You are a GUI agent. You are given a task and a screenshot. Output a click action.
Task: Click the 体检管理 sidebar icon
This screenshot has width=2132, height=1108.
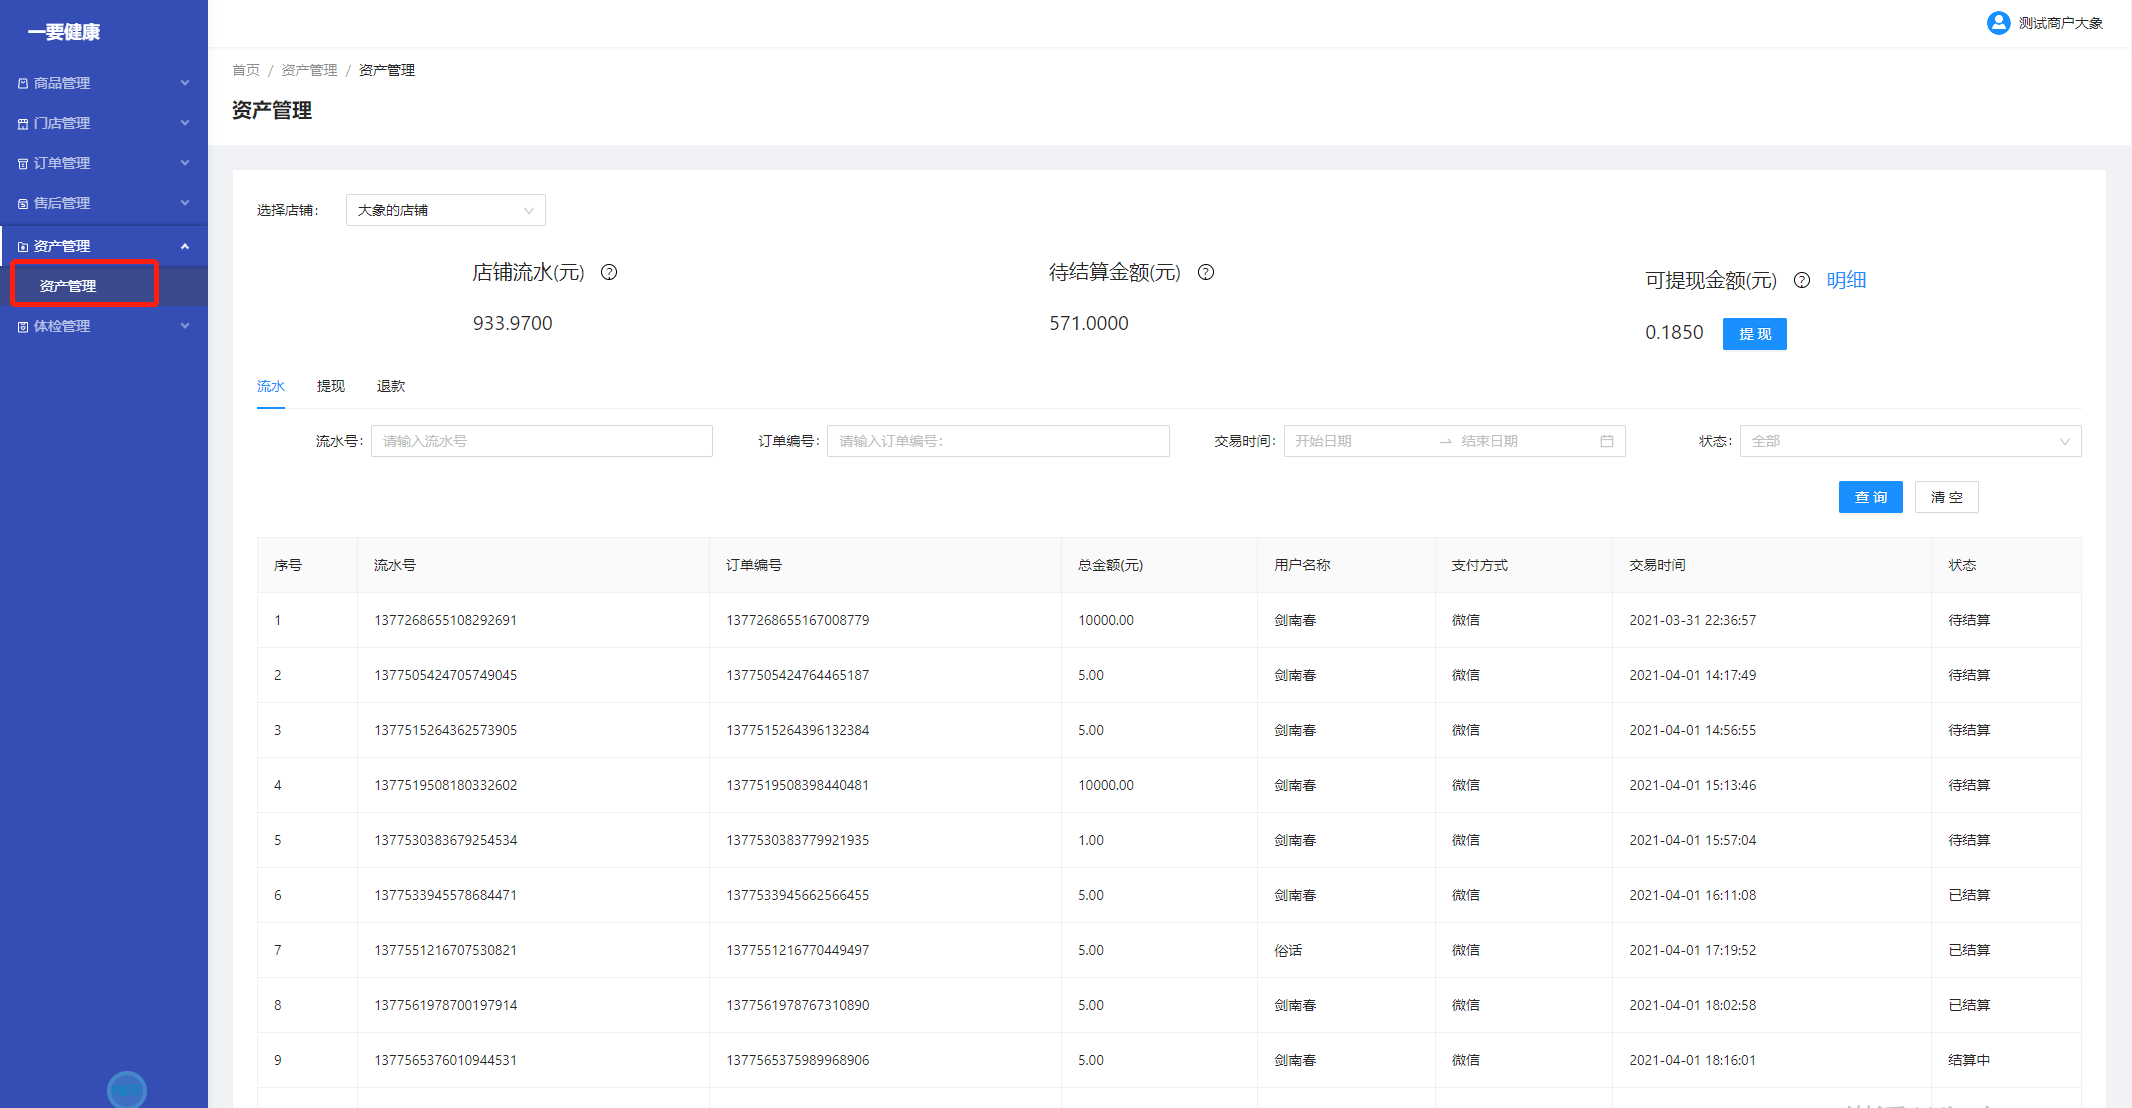23,327
